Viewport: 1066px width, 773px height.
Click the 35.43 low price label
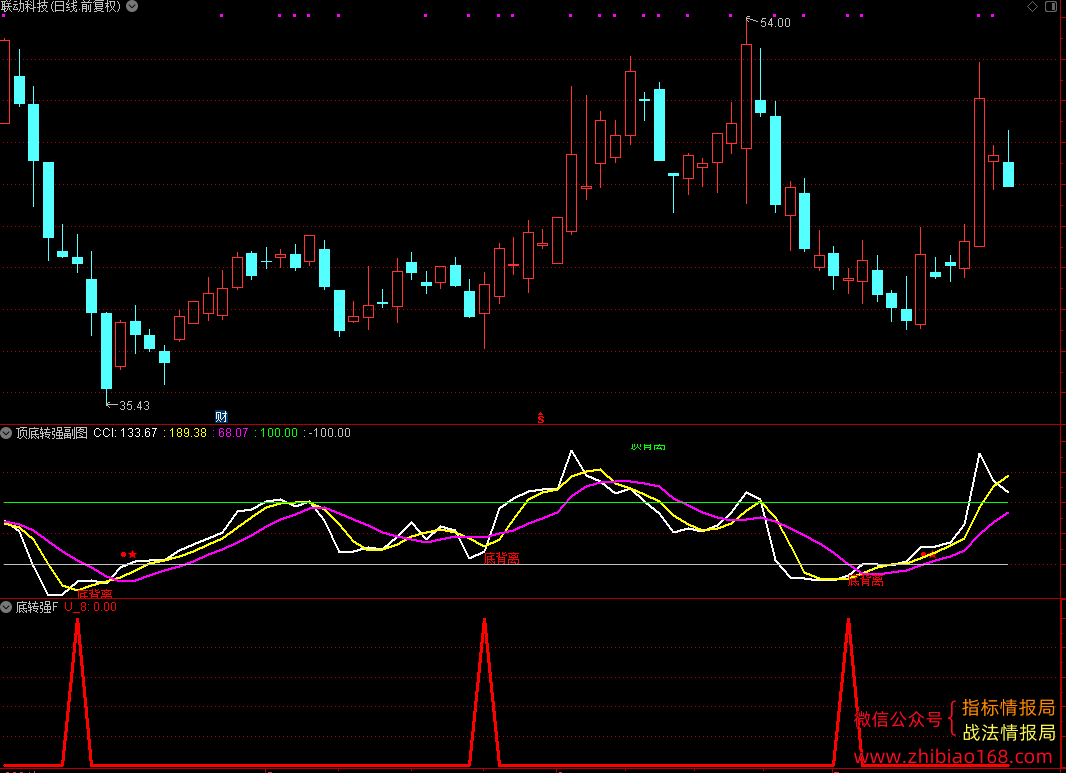[x=134, y=406]
